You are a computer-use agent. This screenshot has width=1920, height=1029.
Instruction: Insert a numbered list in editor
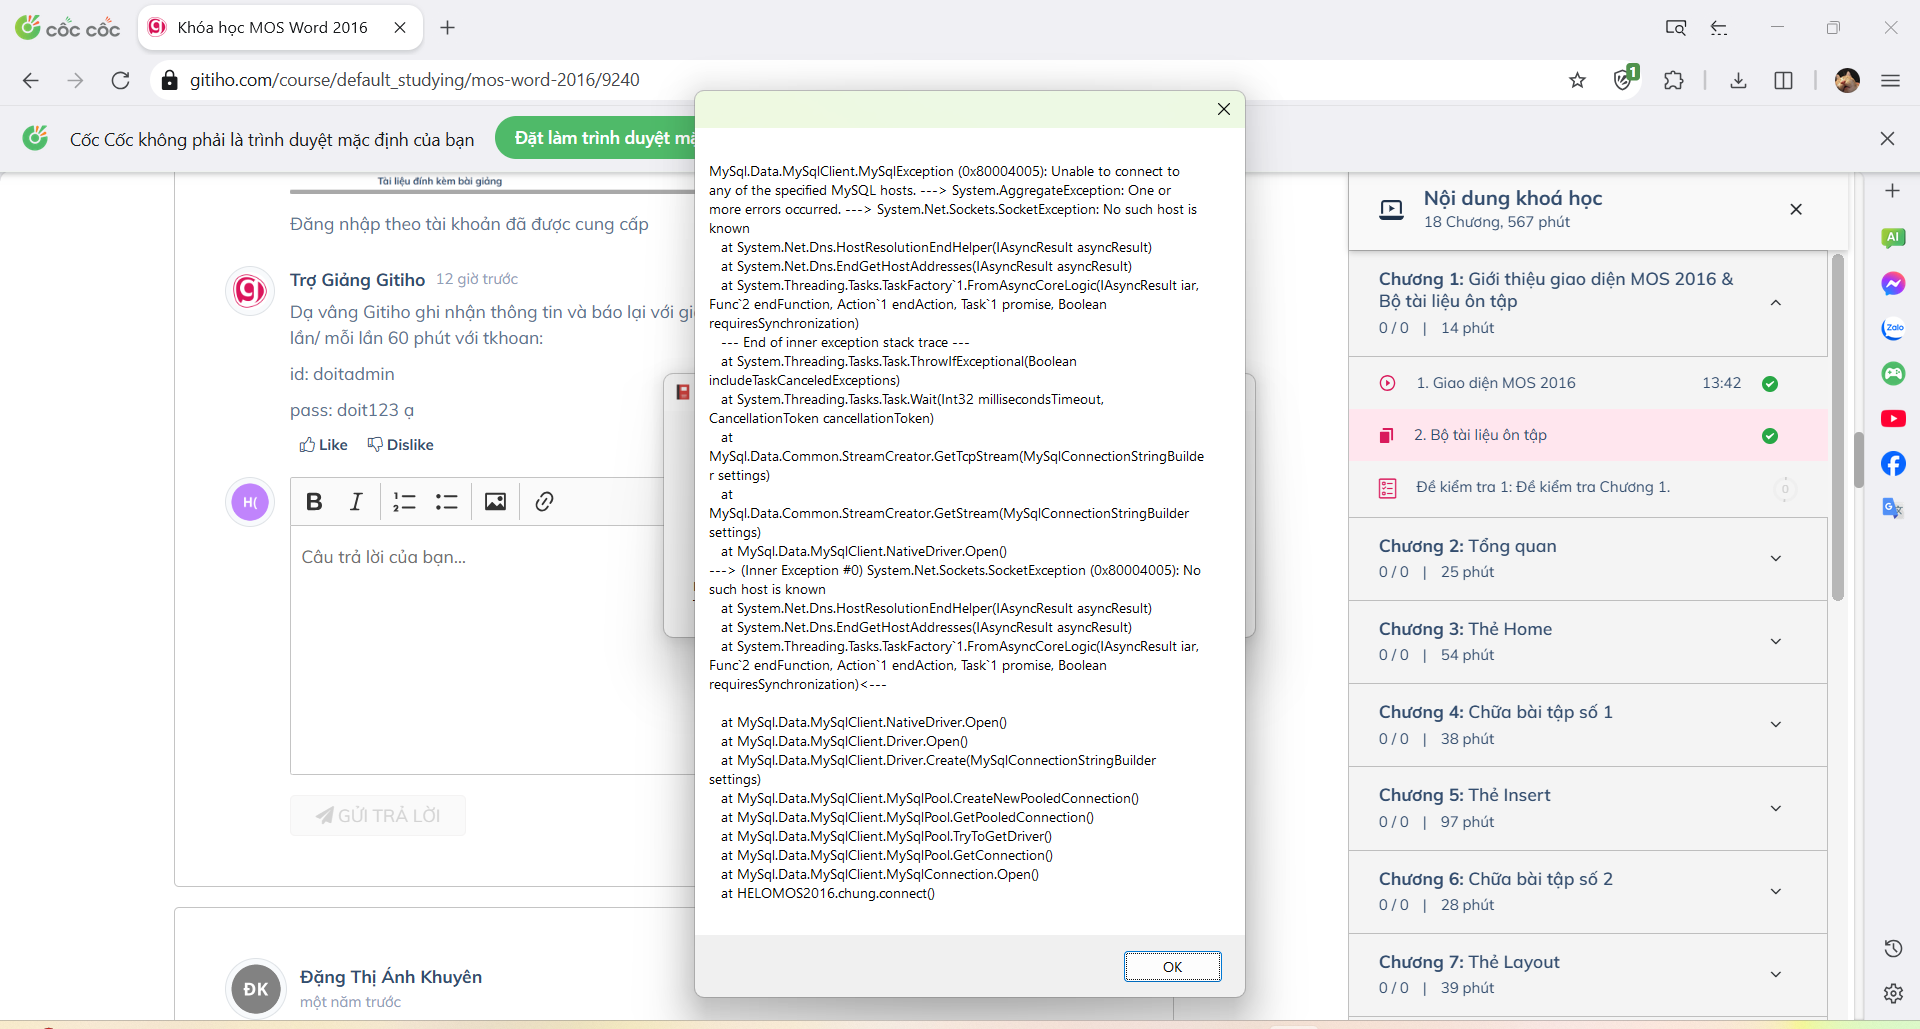[x=404, y=502]
